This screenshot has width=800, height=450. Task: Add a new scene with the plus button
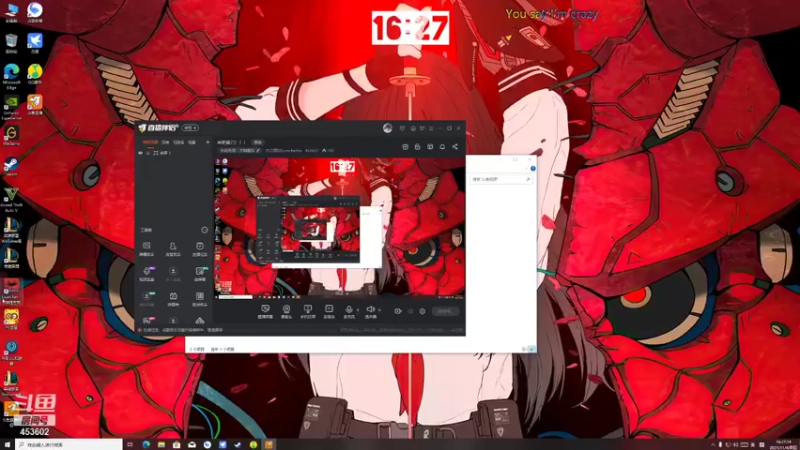tap(208, 142)
